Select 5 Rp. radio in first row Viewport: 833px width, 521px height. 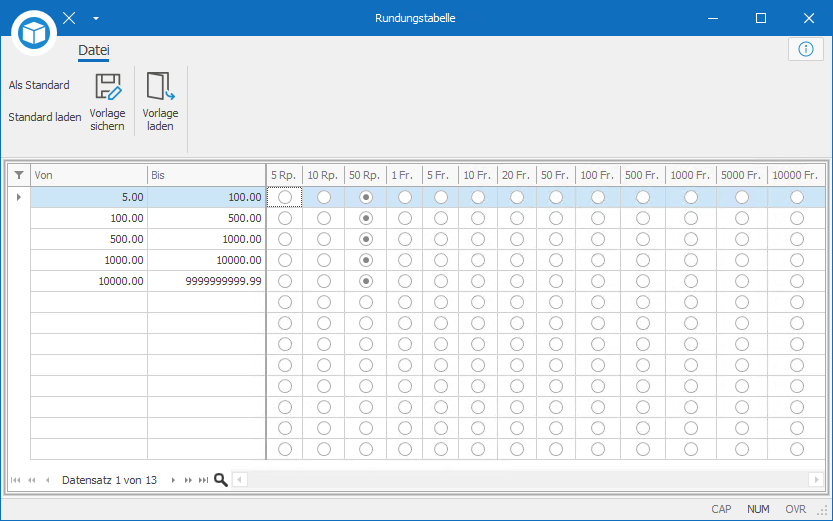[x=285, y=197]
